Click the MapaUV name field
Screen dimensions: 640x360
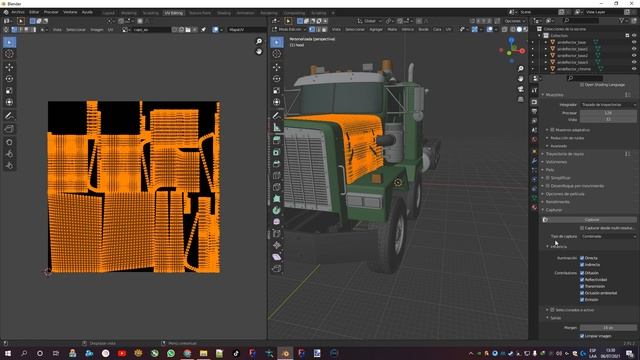(x=246, y=29)
